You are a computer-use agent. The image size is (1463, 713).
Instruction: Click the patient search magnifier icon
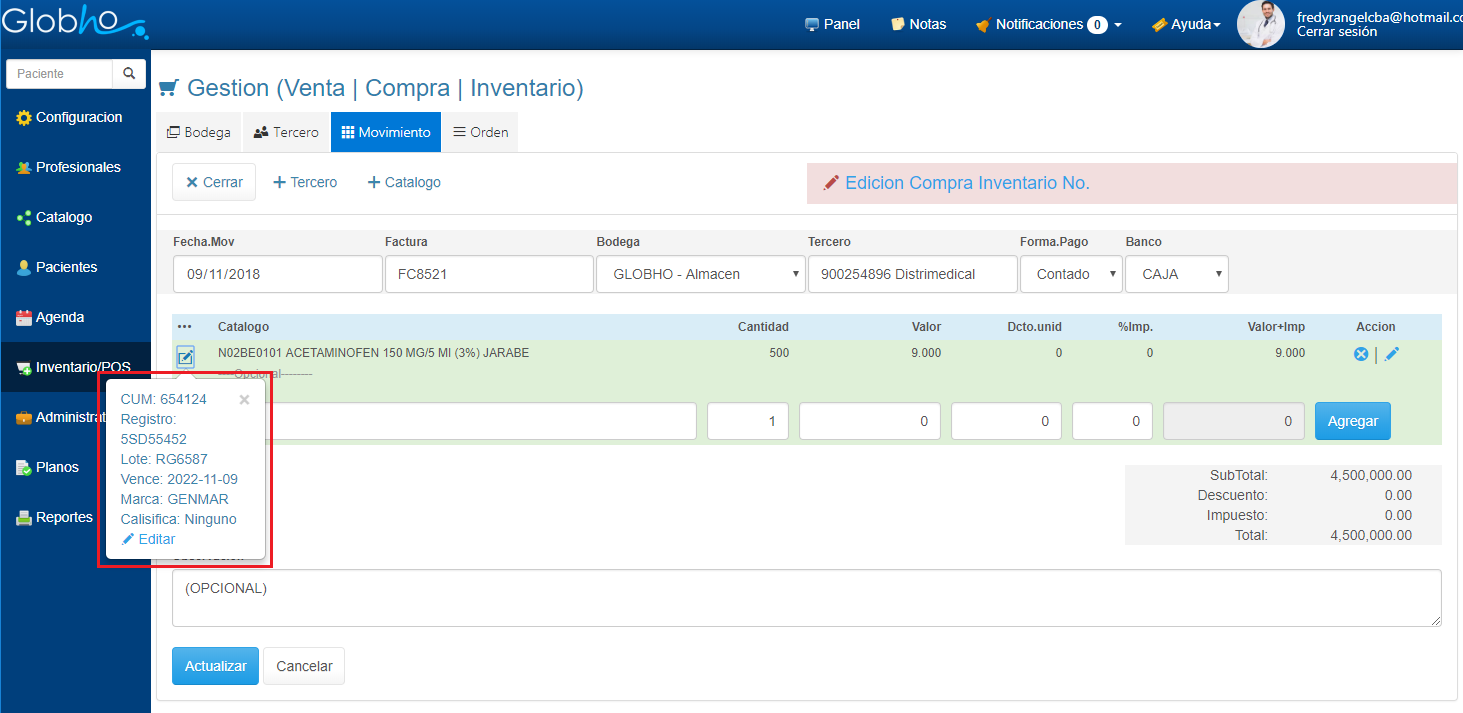(x=129, y=74)
